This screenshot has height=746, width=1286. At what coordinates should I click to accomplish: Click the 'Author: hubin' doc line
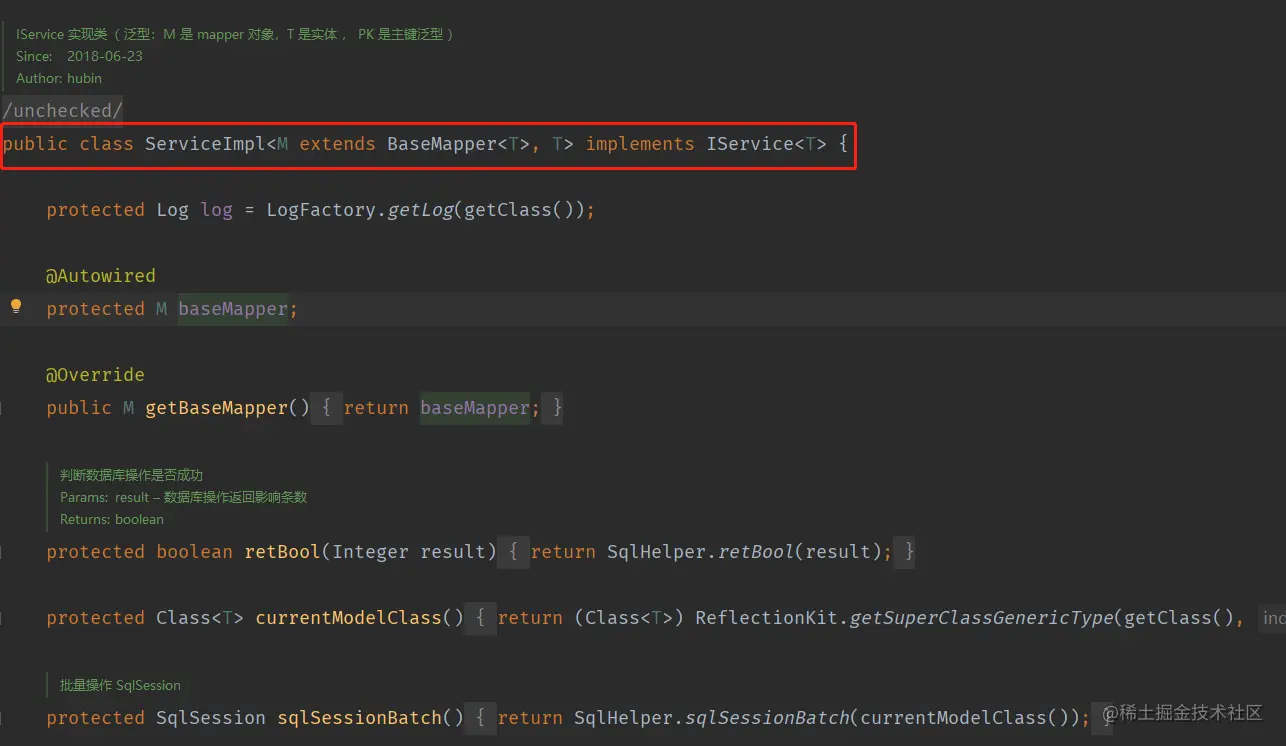click(x=59, y=78)
